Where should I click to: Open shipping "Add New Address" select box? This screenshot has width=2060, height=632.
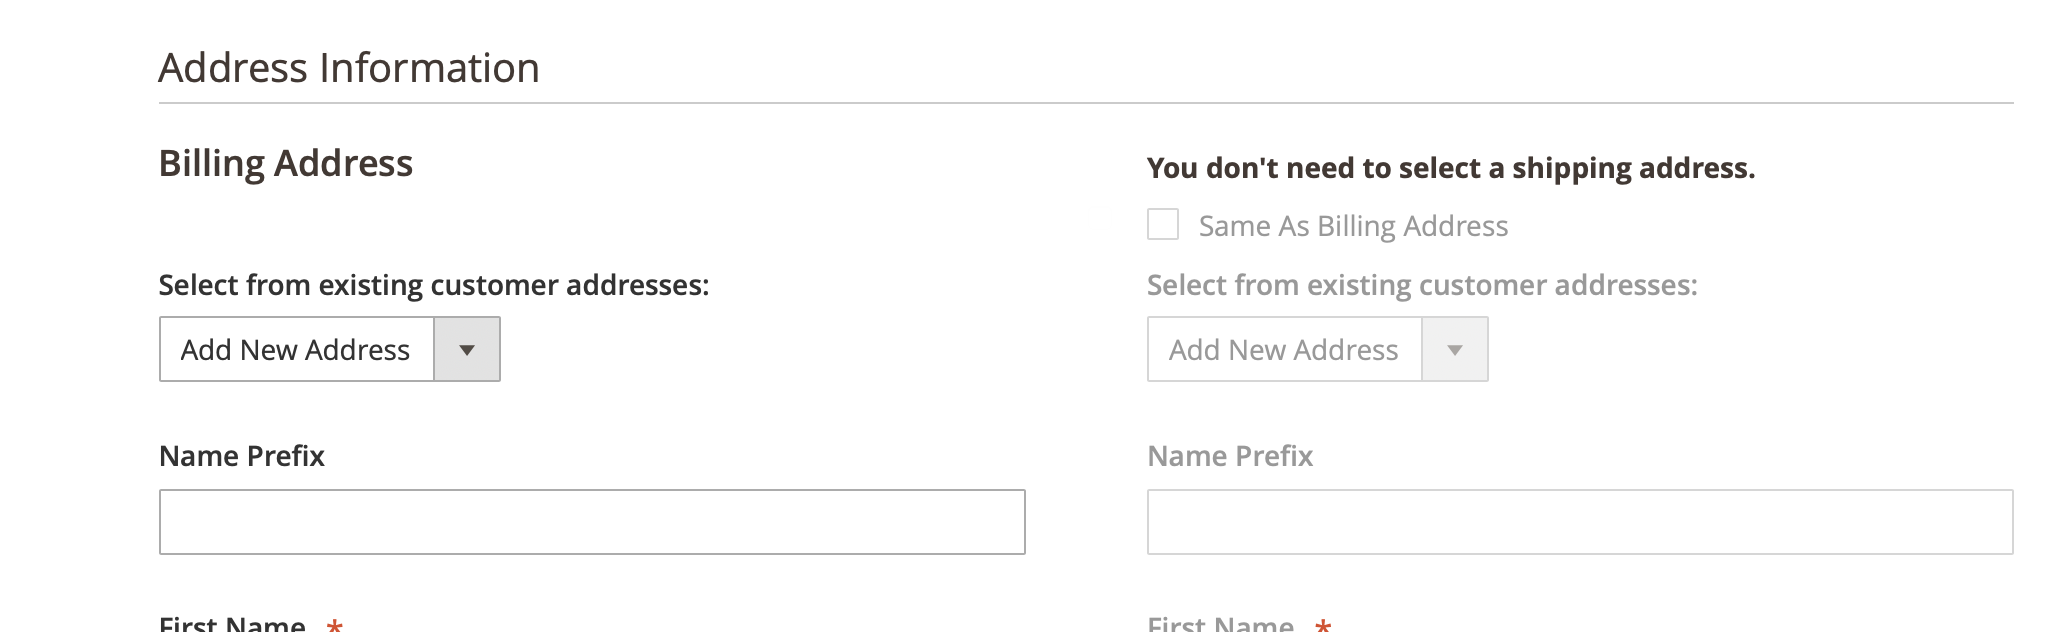click(x=1284, y=350)
